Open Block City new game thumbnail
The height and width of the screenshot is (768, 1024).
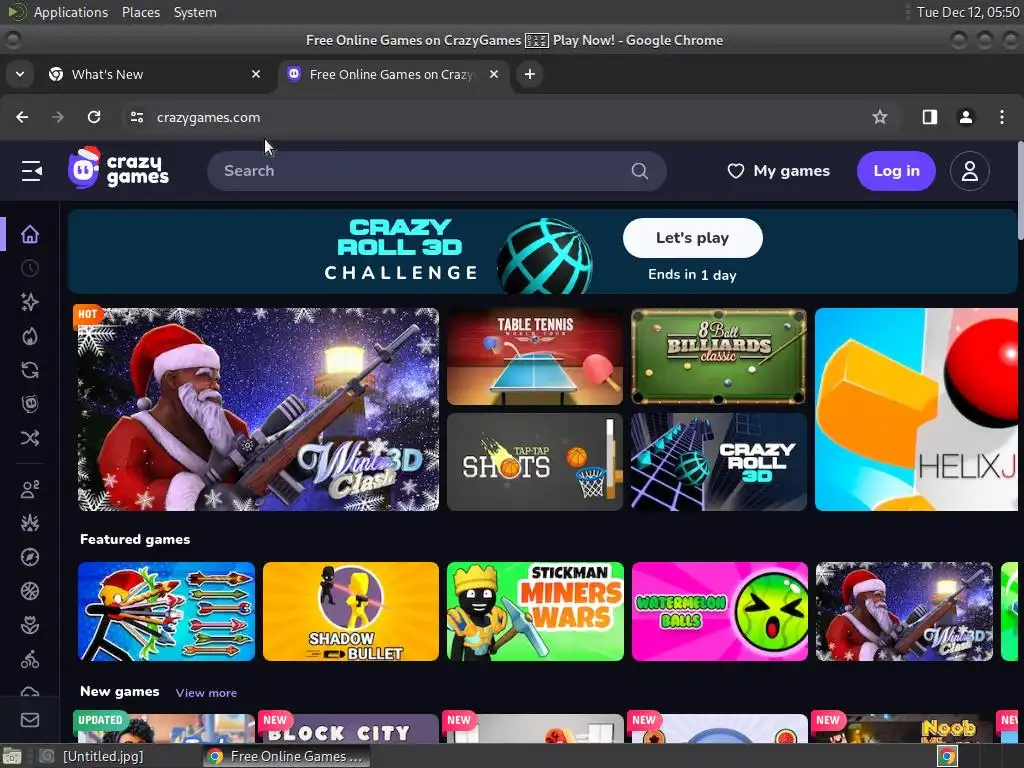coord(350,728)
